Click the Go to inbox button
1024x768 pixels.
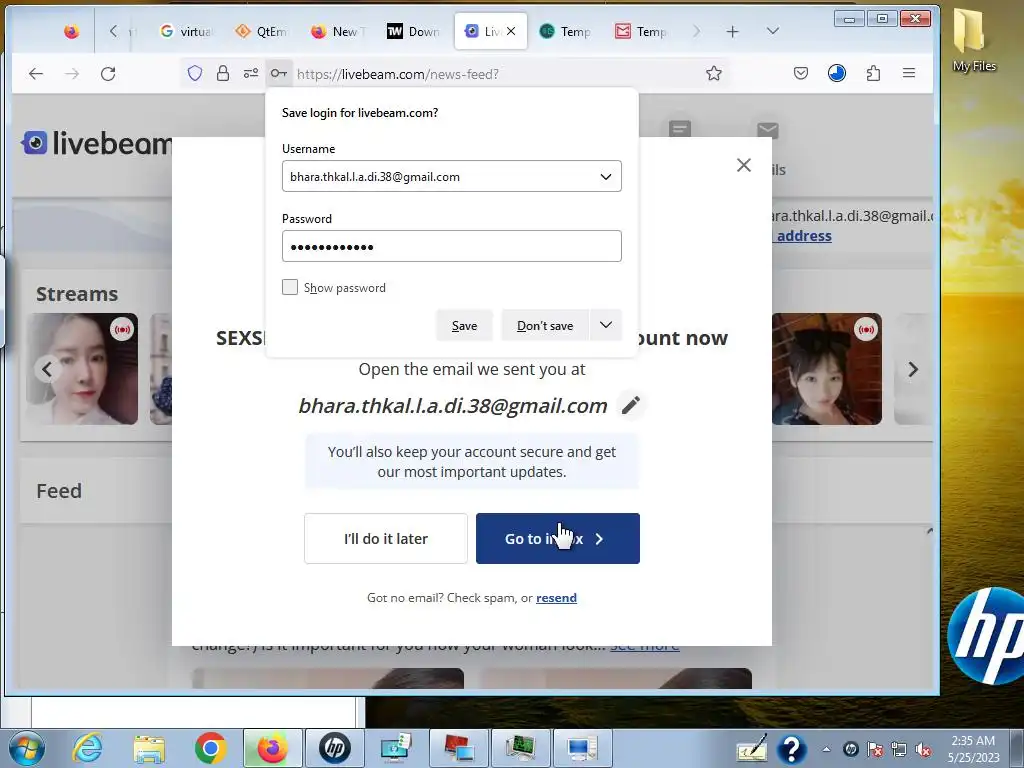[x=558, y=539]
